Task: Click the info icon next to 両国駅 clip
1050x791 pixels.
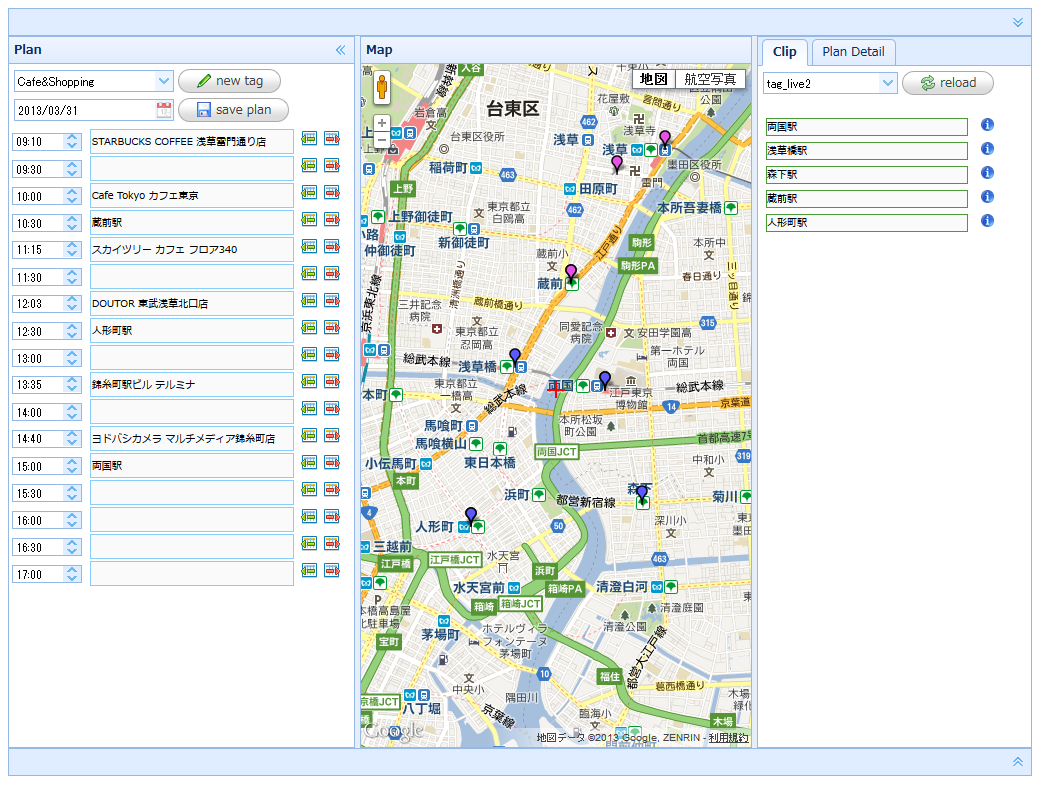Action: tap(987, 125)
